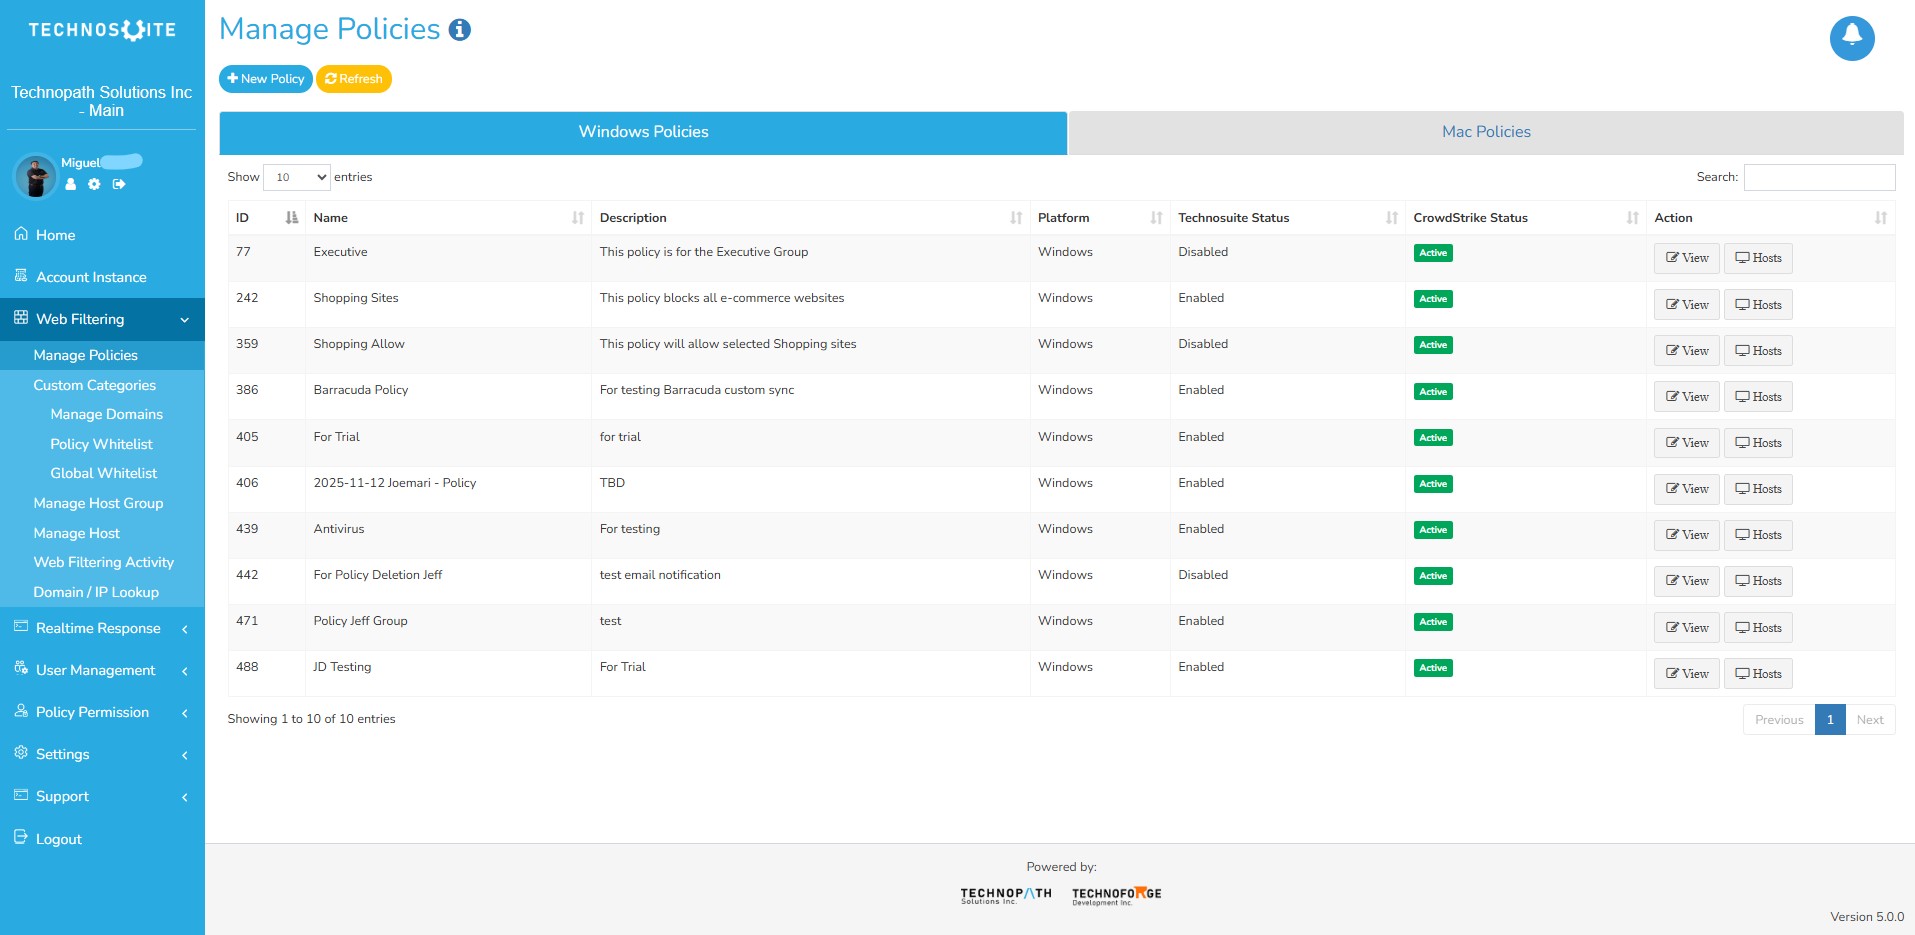Sort table by ID column sort icon
The image size is (1915, 935).
point(292,218)
